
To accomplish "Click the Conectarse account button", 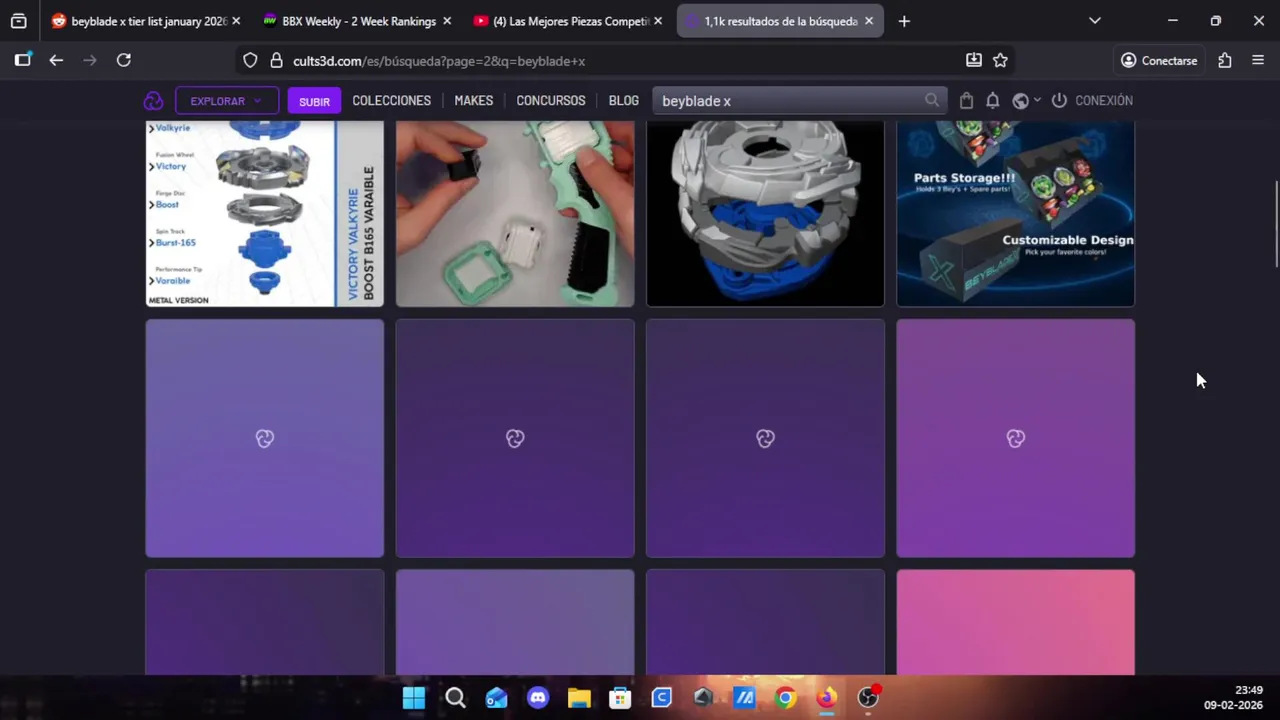I will [x=1159, y=61].
